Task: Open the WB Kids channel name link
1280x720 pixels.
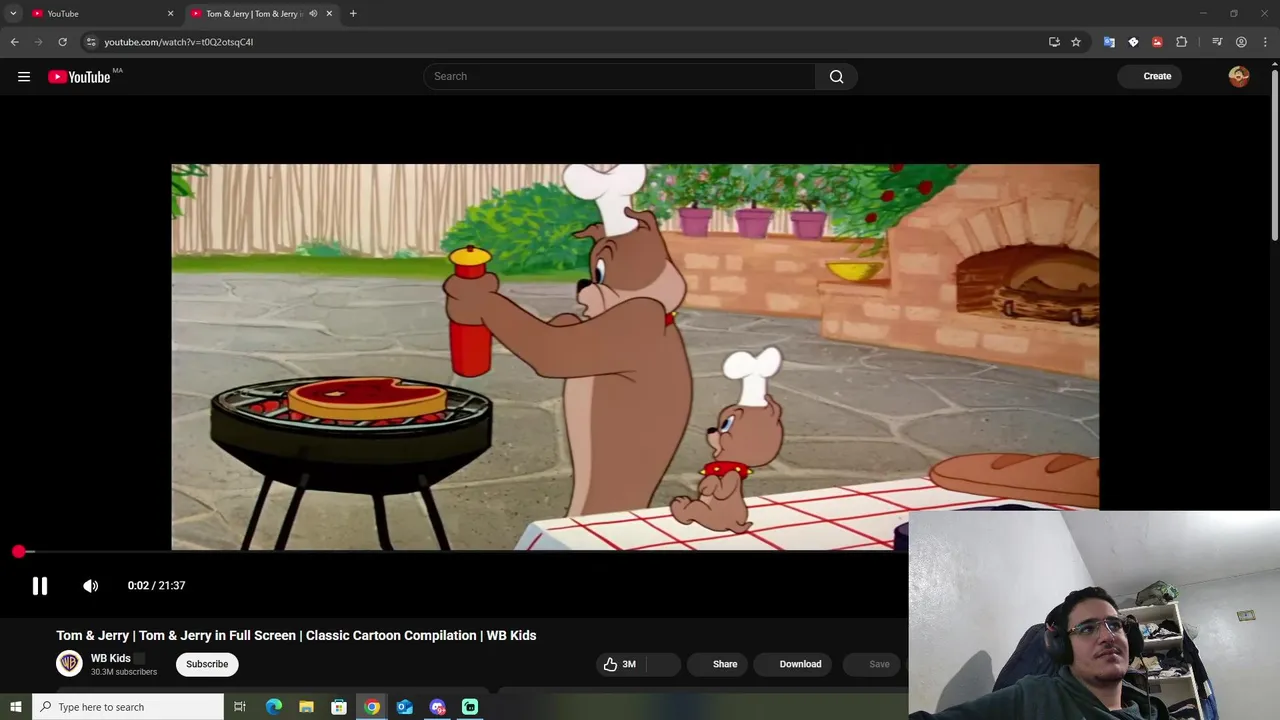Action: pyautogui.click(x=111, y=658)
